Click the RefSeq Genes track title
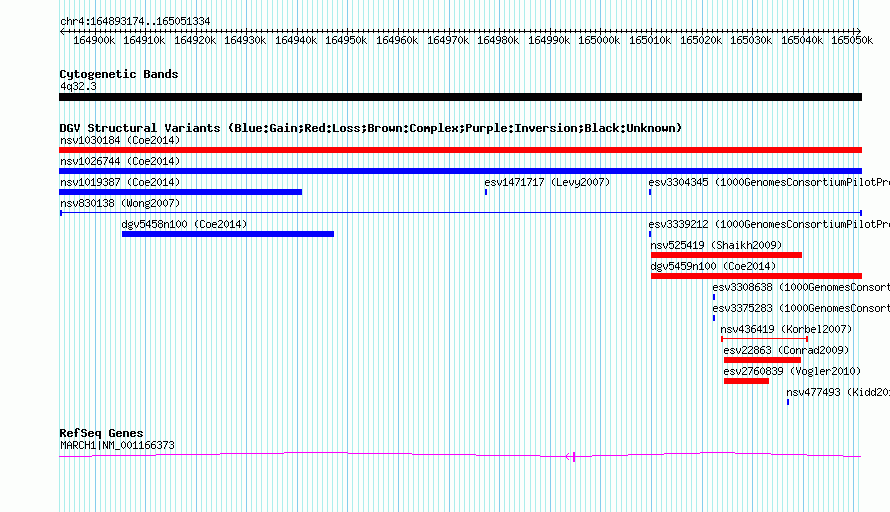 tap(102, 433)
